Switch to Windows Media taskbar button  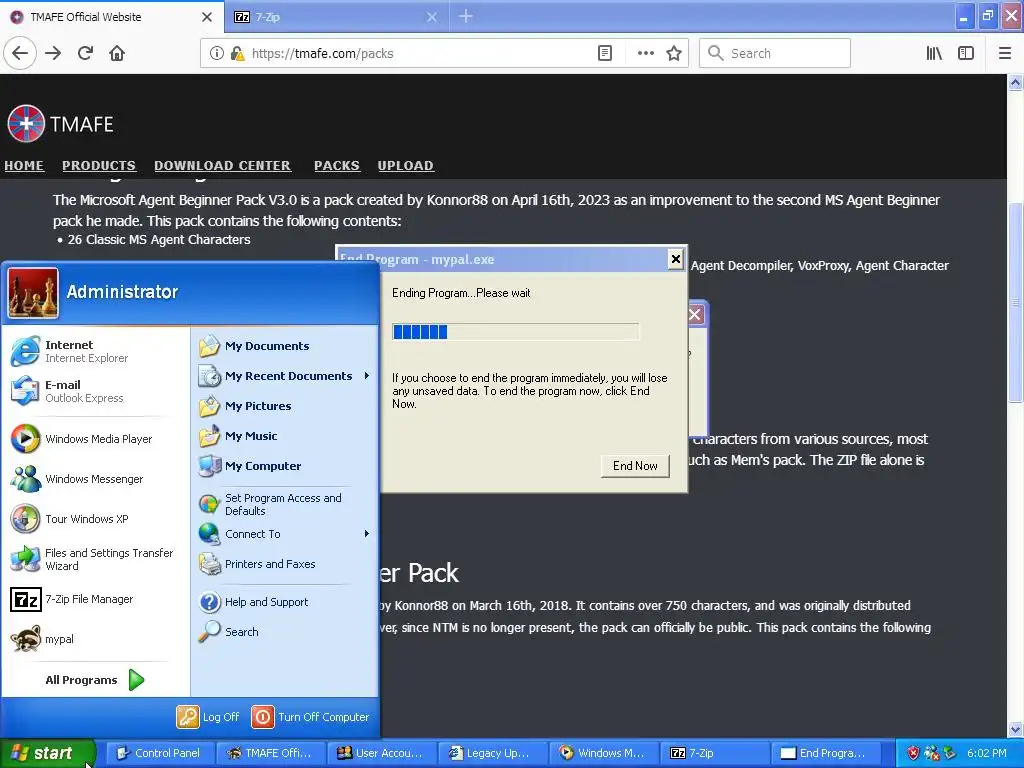[603, 753]
